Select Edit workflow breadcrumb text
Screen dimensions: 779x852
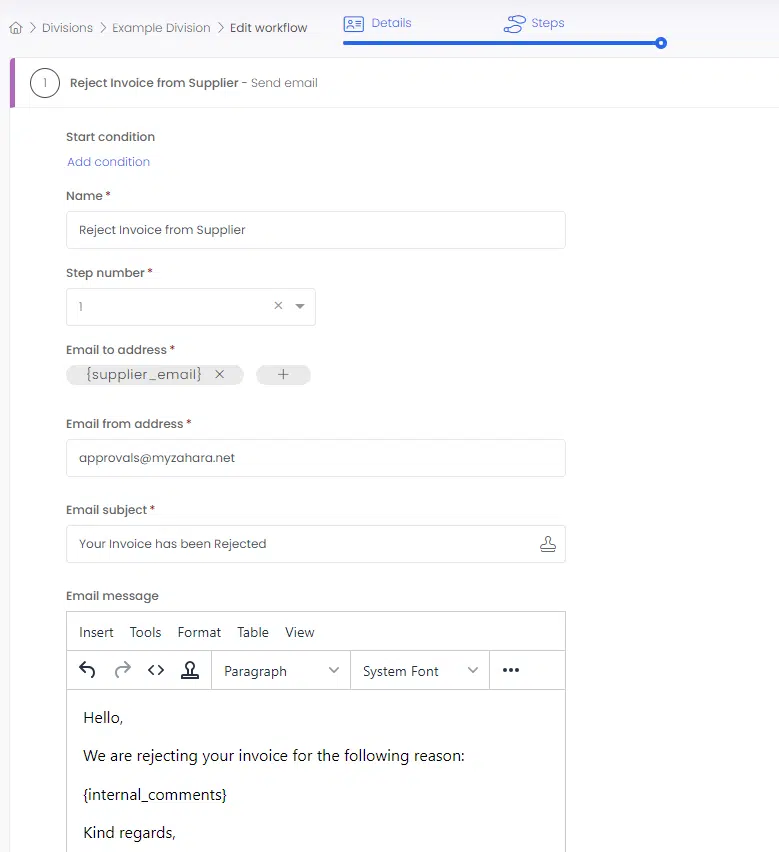click(268, 28)
